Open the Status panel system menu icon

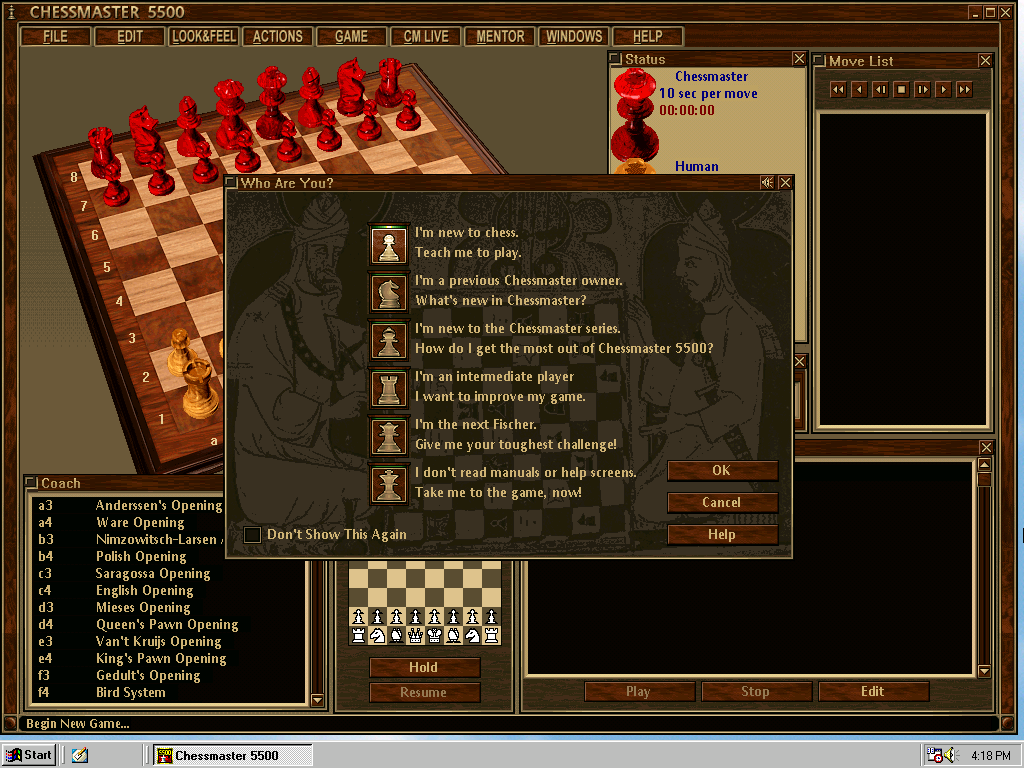point(616,59)
